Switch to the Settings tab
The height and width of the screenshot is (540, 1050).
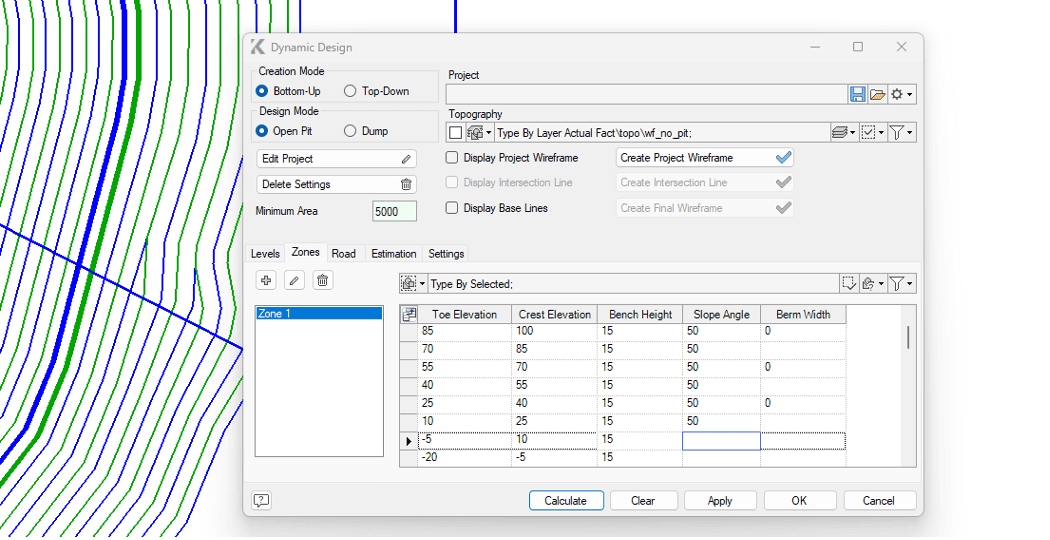446,253
